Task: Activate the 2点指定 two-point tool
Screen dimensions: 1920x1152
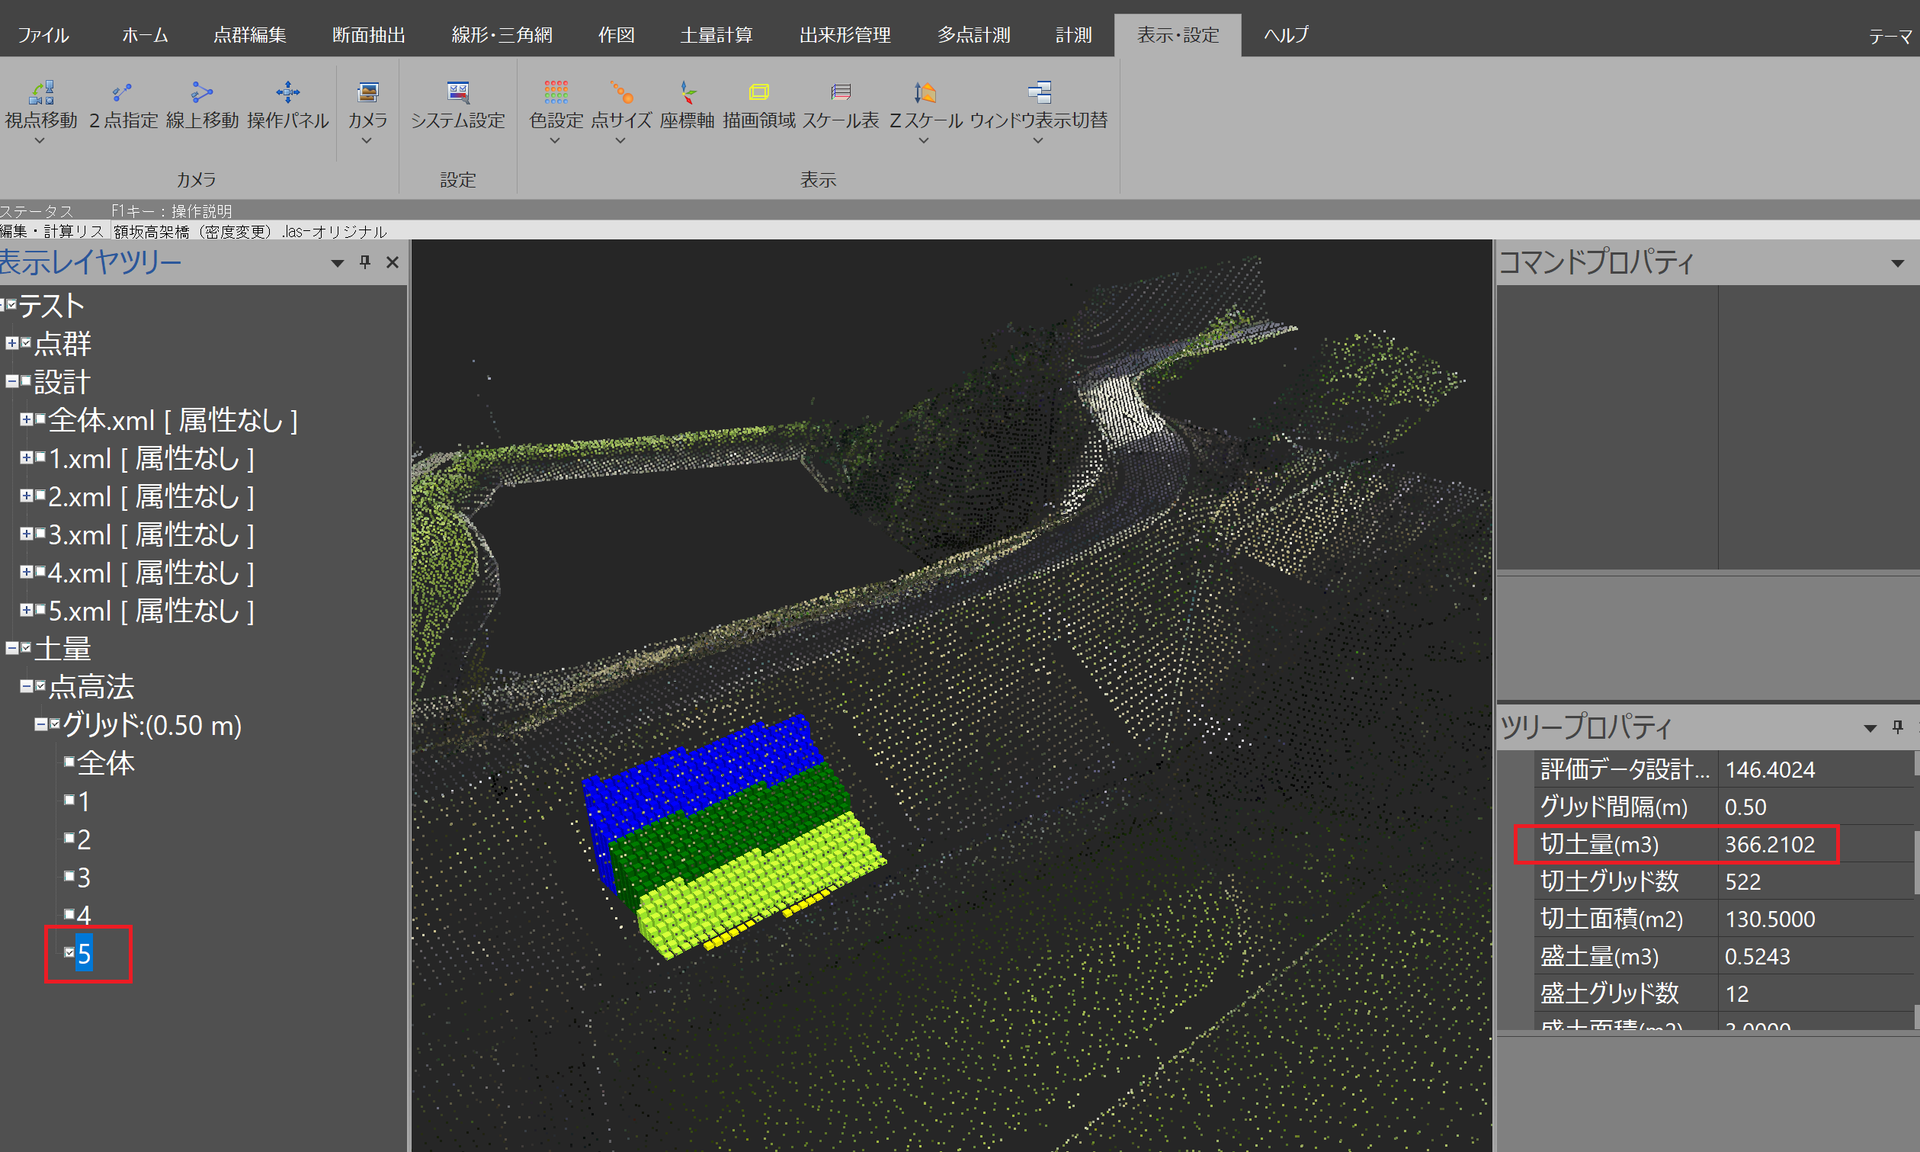Action: point(123,104)
